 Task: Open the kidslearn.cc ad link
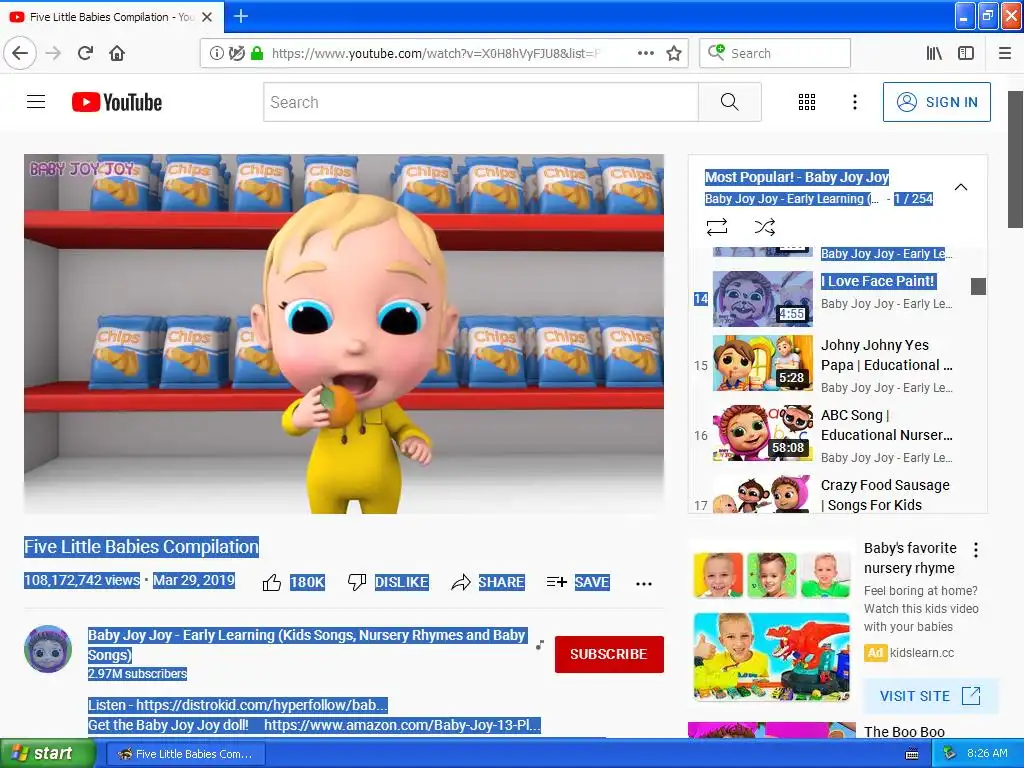921,652
